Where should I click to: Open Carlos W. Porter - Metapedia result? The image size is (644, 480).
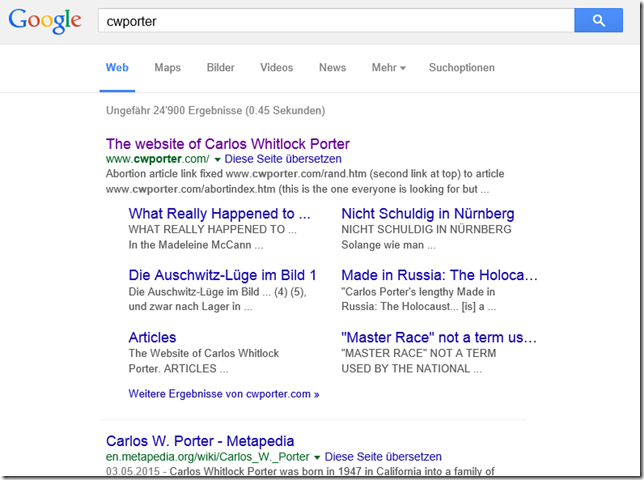point(198,441)
